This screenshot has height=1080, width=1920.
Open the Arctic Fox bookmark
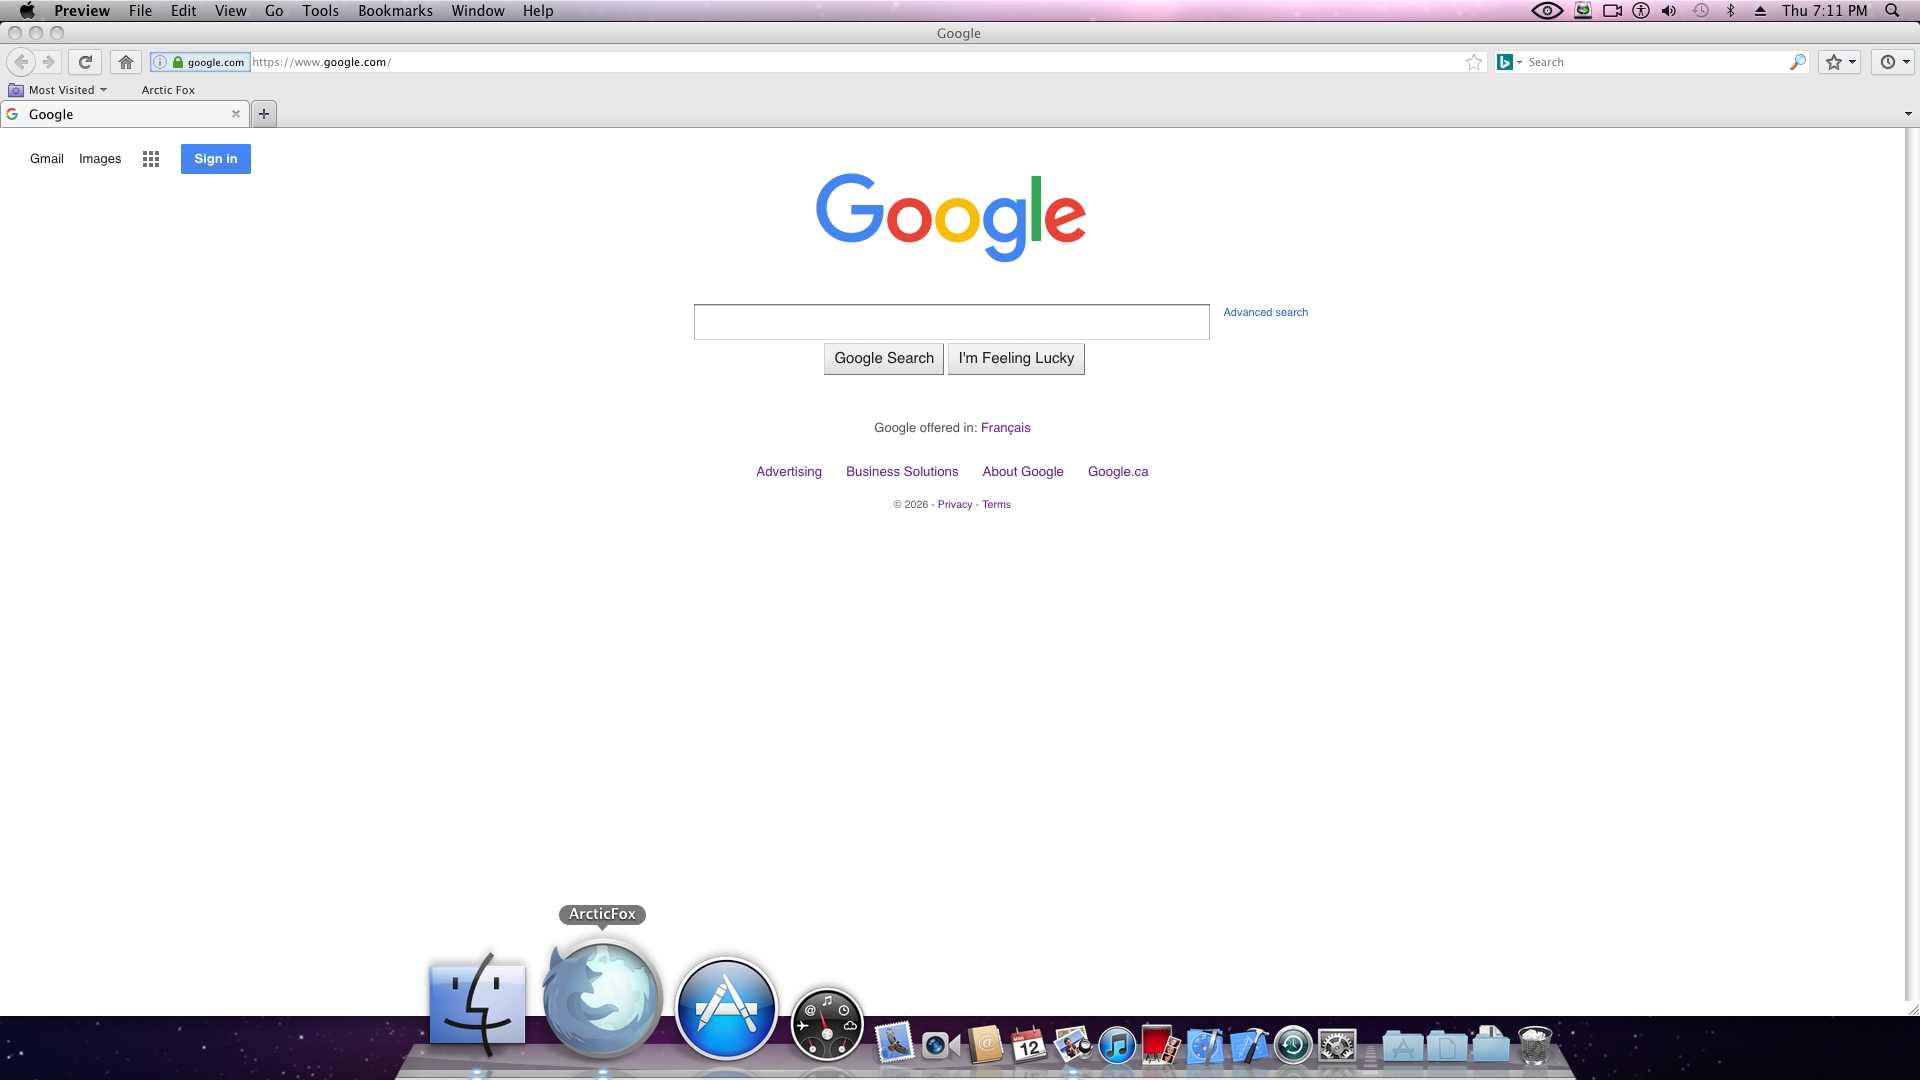pyautogui.click(x=168, y=90)
